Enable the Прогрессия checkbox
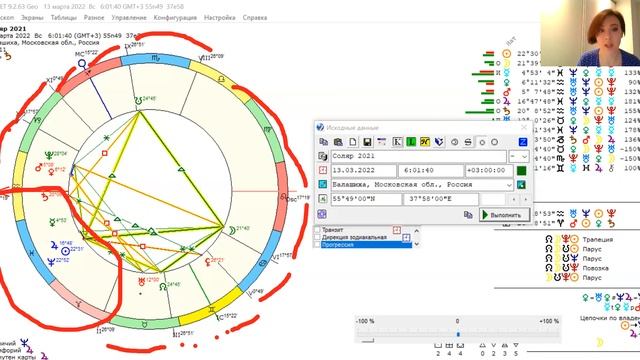Screen dimensions: 640x360 pos(317,245)
